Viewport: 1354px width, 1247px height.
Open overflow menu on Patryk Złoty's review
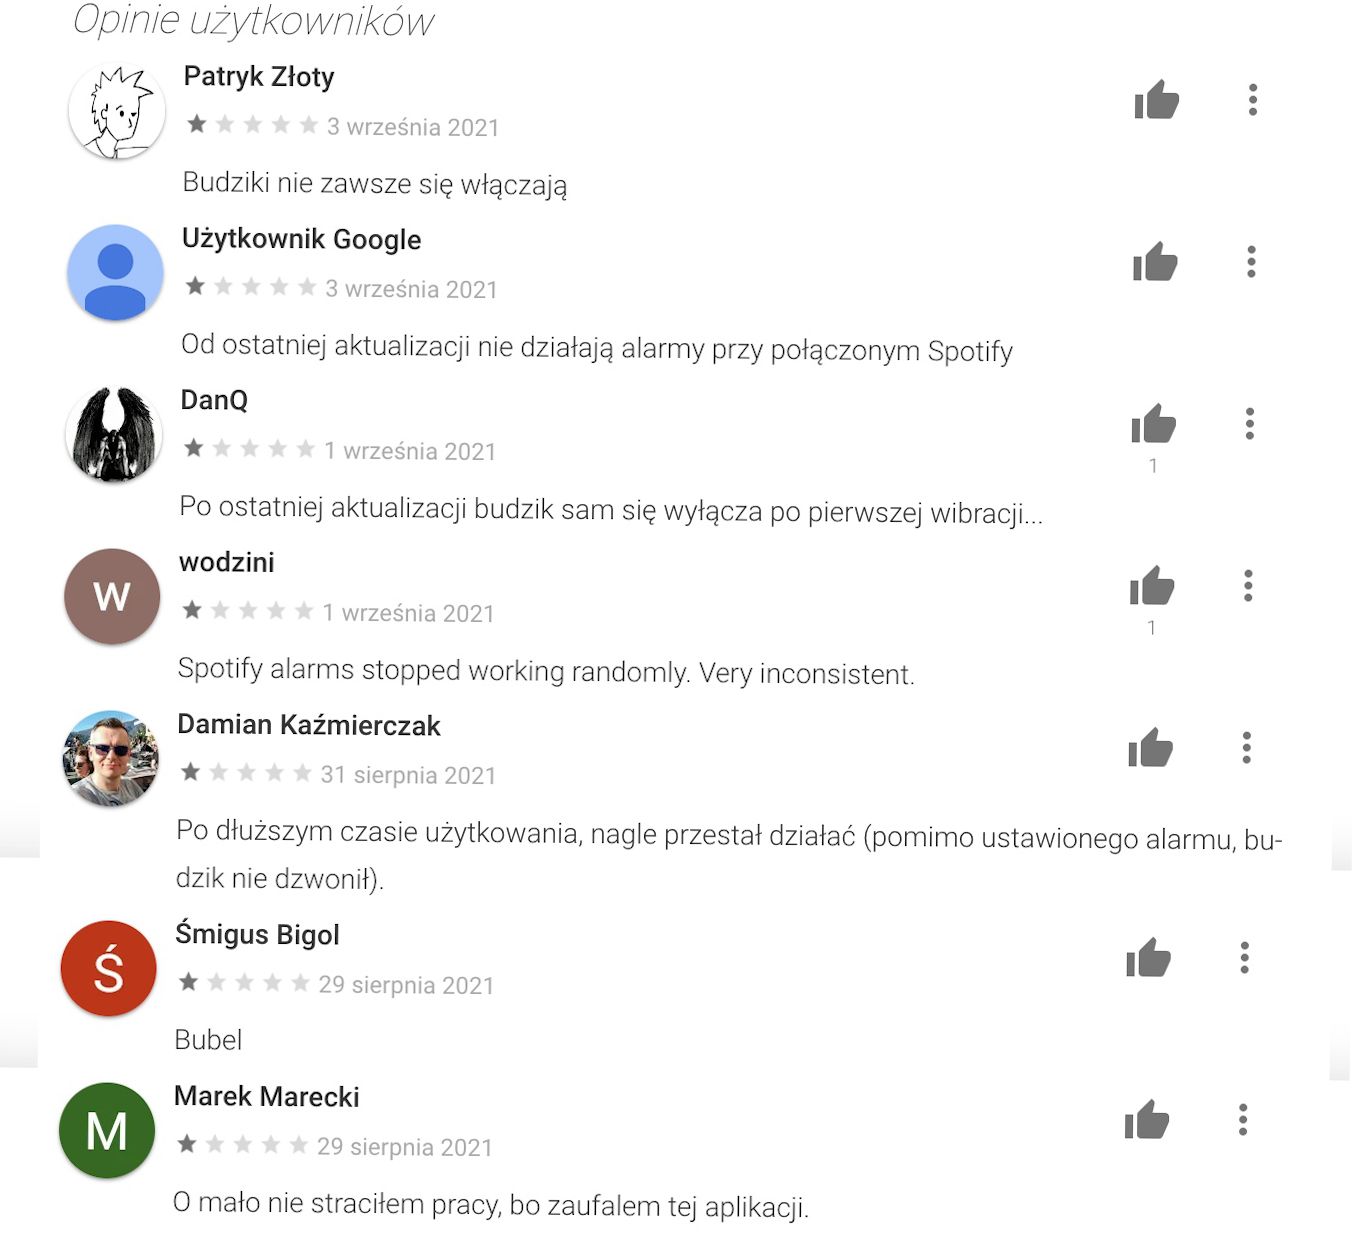click(x=1253, y=100)
